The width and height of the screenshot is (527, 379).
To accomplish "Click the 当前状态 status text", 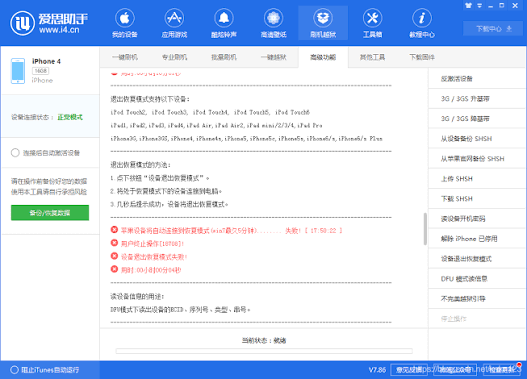I will (x=264, y=340).
